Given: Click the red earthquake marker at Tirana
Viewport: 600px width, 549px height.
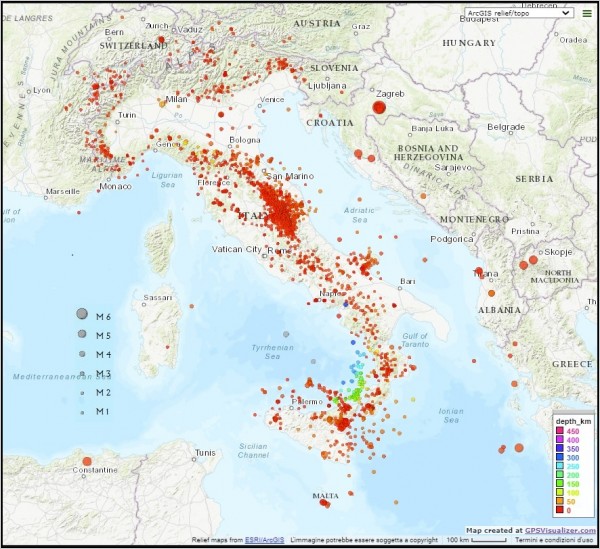Looking at the screenshot, I should tap(479, 270).
